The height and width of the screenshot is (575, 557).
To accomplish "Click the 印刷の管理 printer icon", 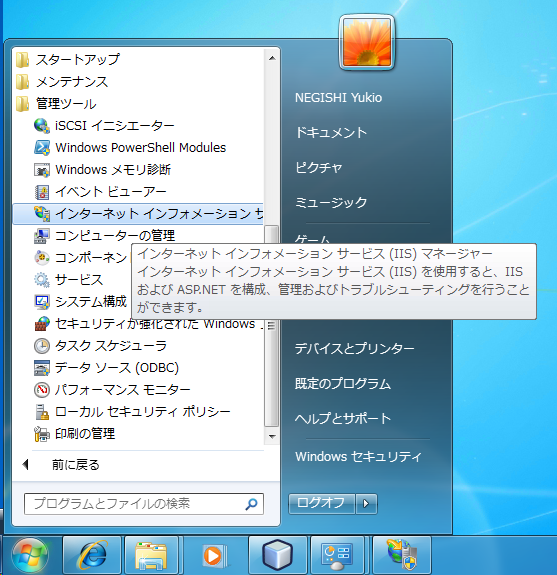I will (42, 434).
